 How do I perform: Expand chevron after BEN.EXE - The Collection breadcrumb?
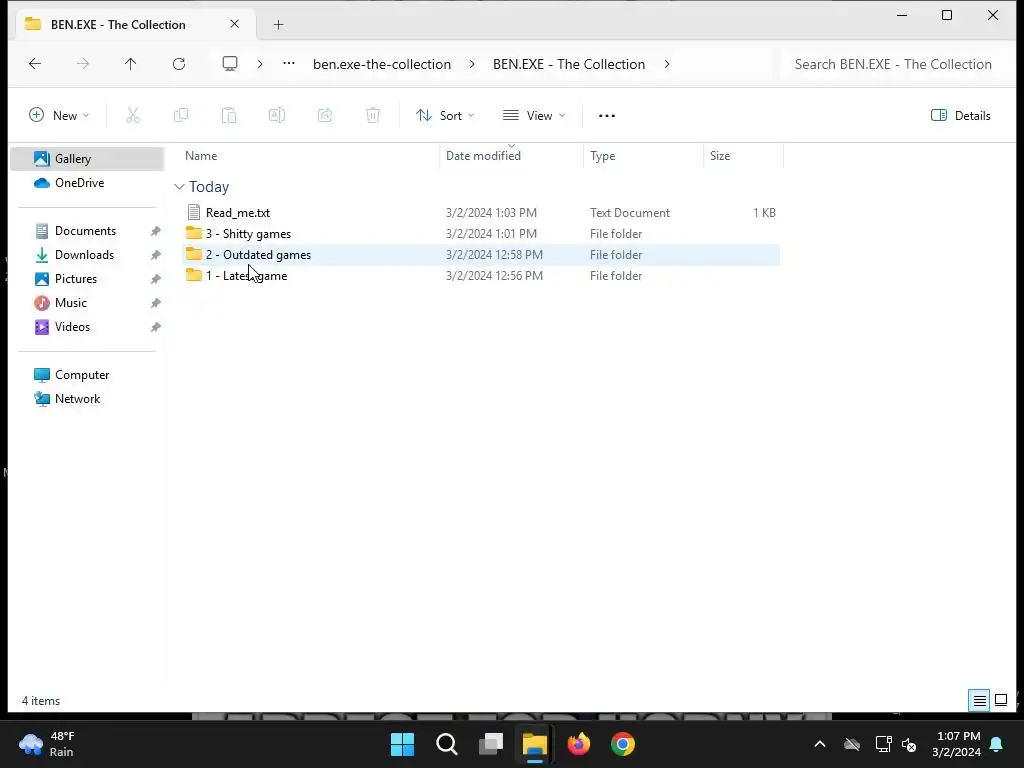(x=667, y=64)
